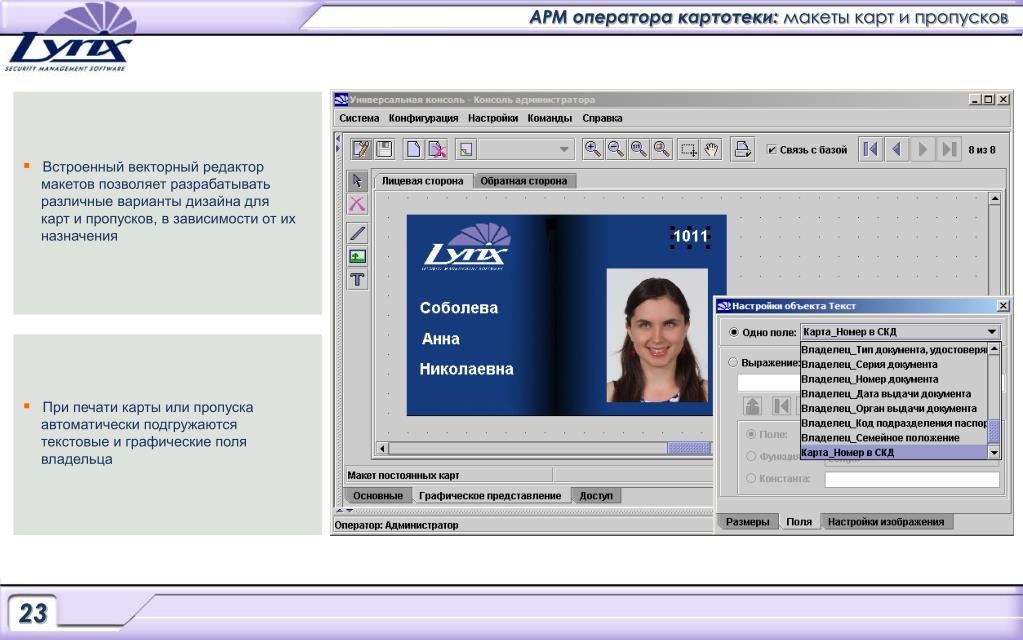The width and height of the screenshot is (1023, 640).
Task: Click the dropdown list scrollbar down arrow
Action: [x=994, y=452]
